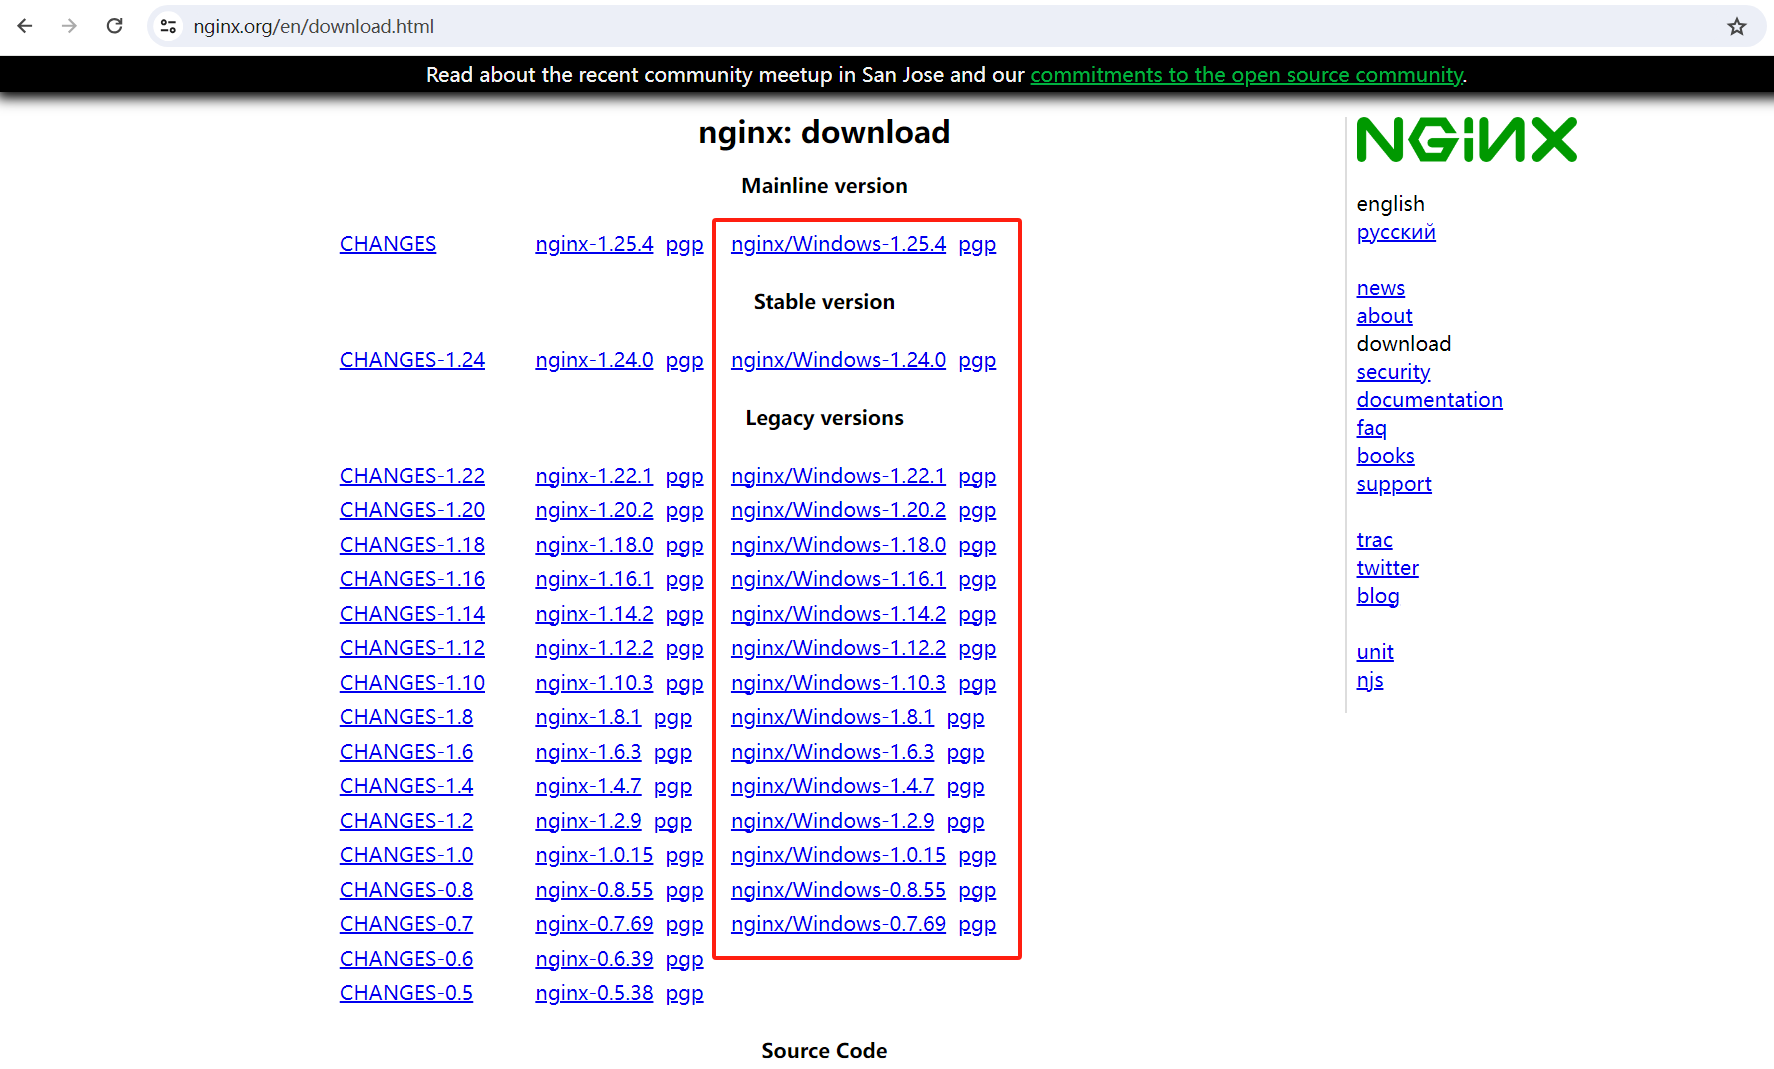Open the about page in sidebar
This screenshot has width=1774, height=1069.
pos(1384,316)
